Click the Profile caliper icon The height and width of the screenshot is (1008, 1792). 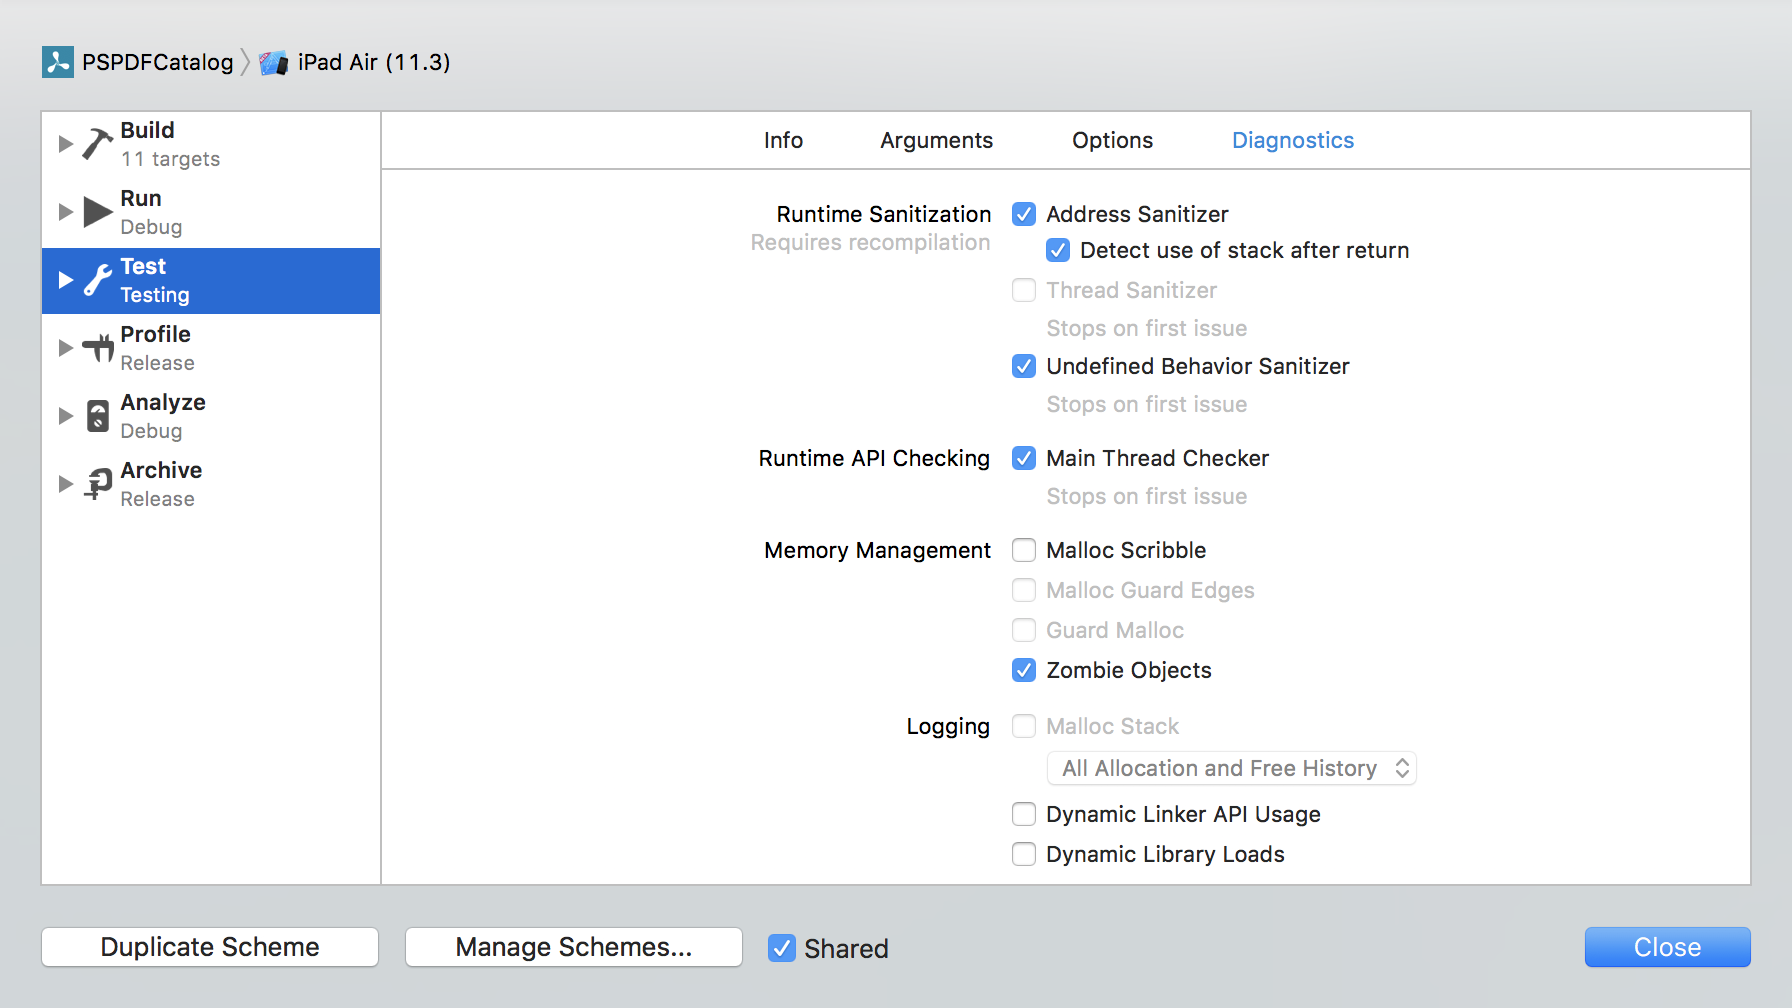(x=97, y=347)
